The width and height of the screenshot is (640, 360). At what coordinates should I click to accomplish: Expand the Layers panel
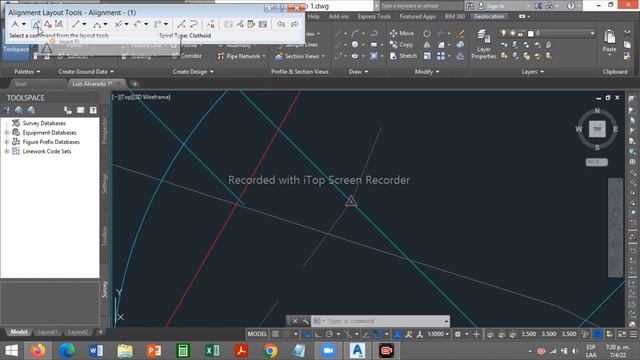coord(532,71)
